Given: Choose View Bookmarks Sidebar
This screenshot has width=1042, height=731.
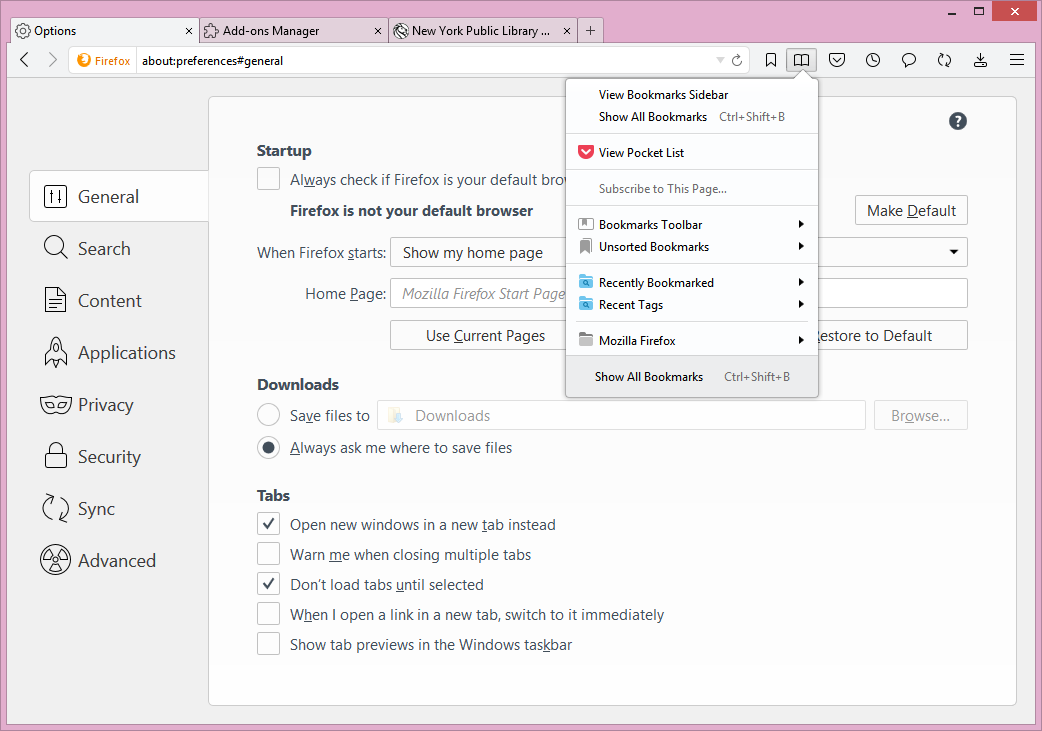Looking at the screenshot, I should [x=692, y=95].
